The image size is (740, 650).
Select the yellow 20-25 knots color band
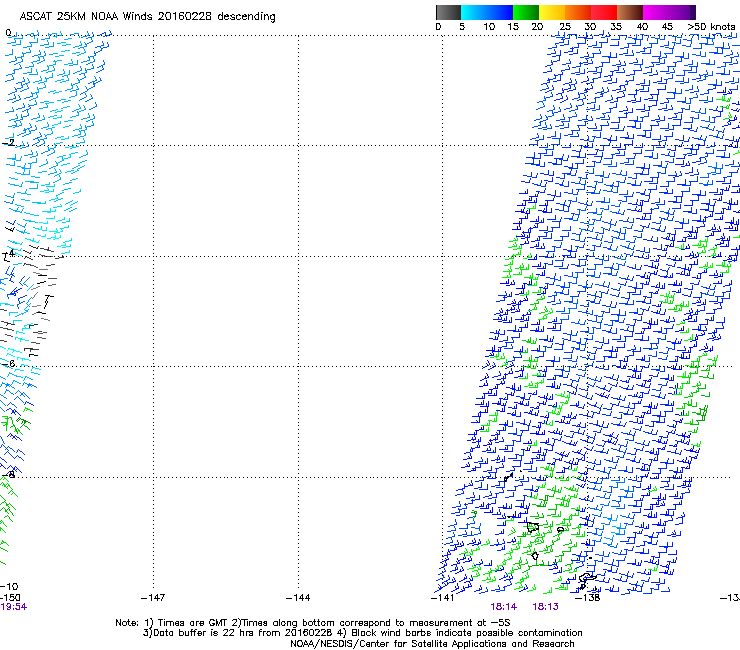552,12
